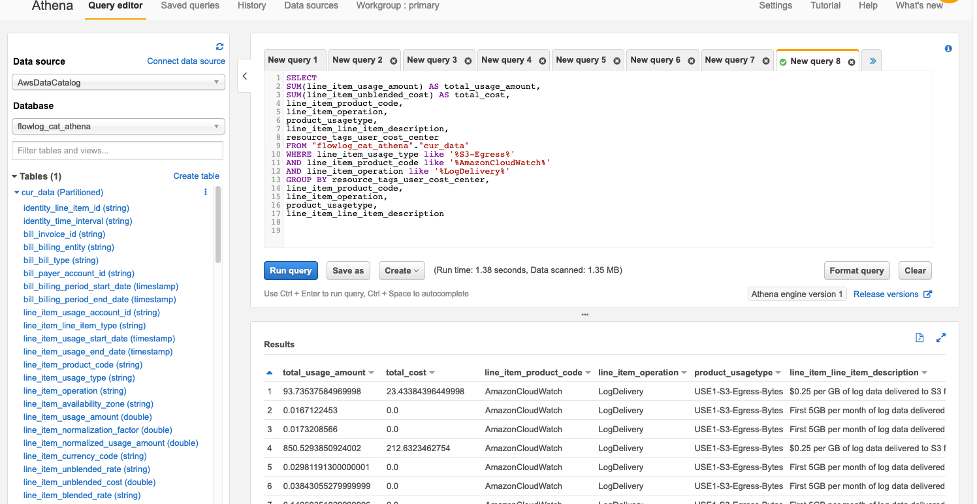Collapse the cur_data table tree

[x=17, y=193]
